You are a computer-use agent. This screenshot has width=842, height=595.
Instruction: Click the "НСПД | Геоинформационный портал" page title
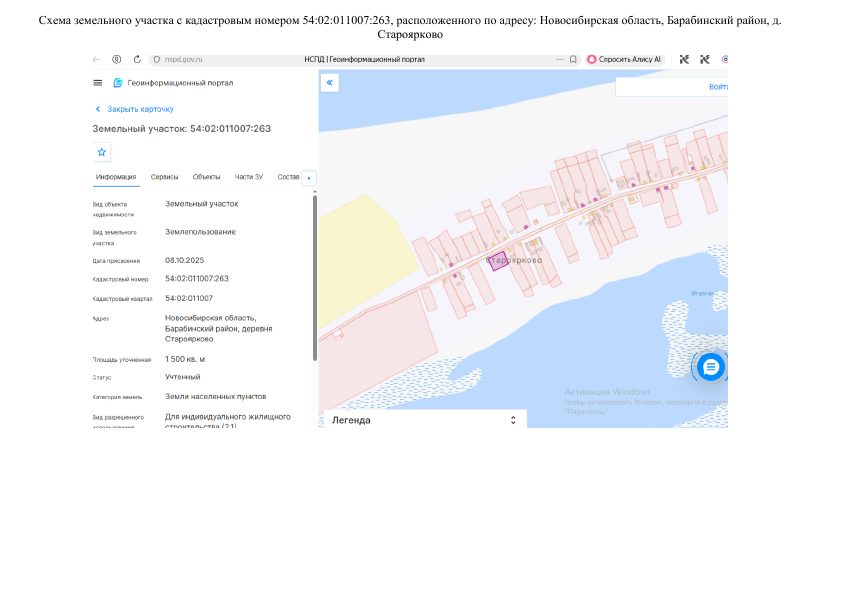pos(364,60)
